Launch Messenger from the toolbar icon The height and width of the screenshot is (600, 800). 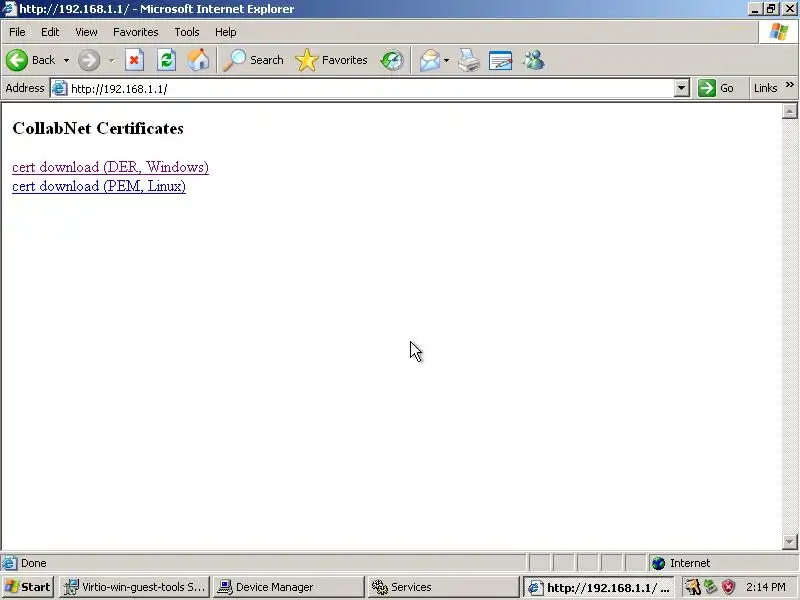tap(534, 60)
